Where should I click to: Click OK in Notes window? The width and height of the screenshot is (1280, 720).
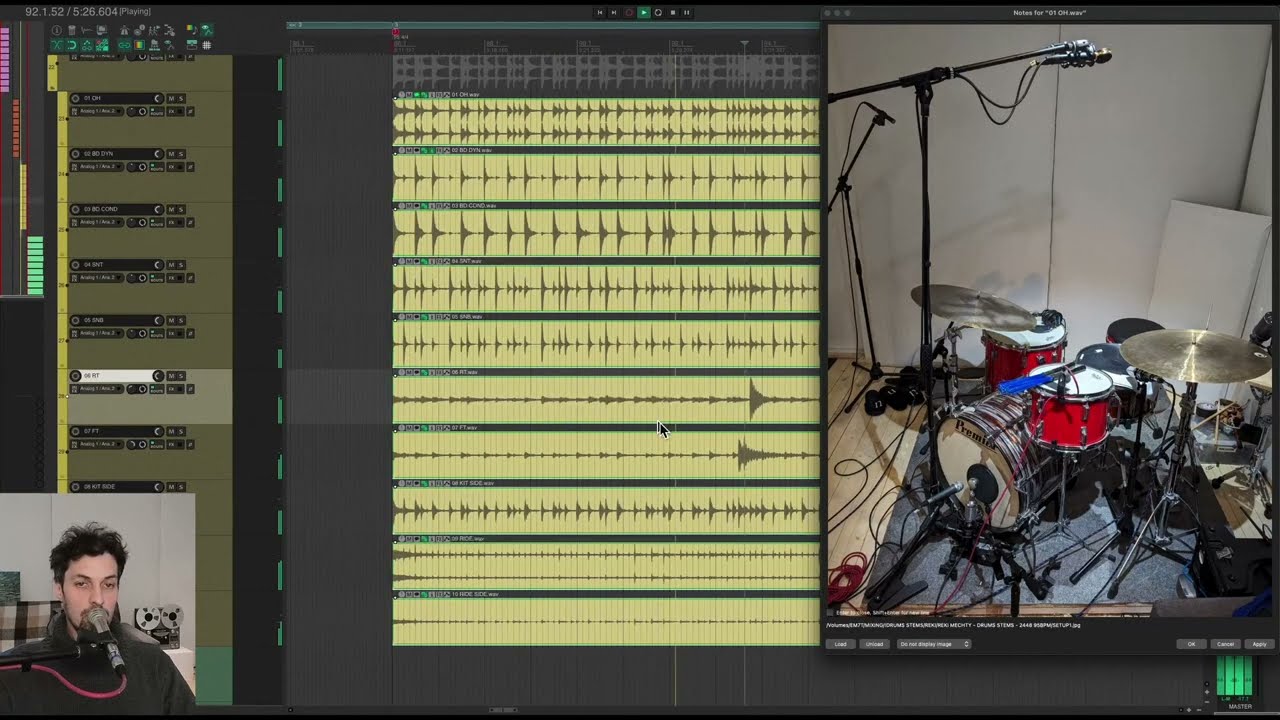[x=1192, y=644]
